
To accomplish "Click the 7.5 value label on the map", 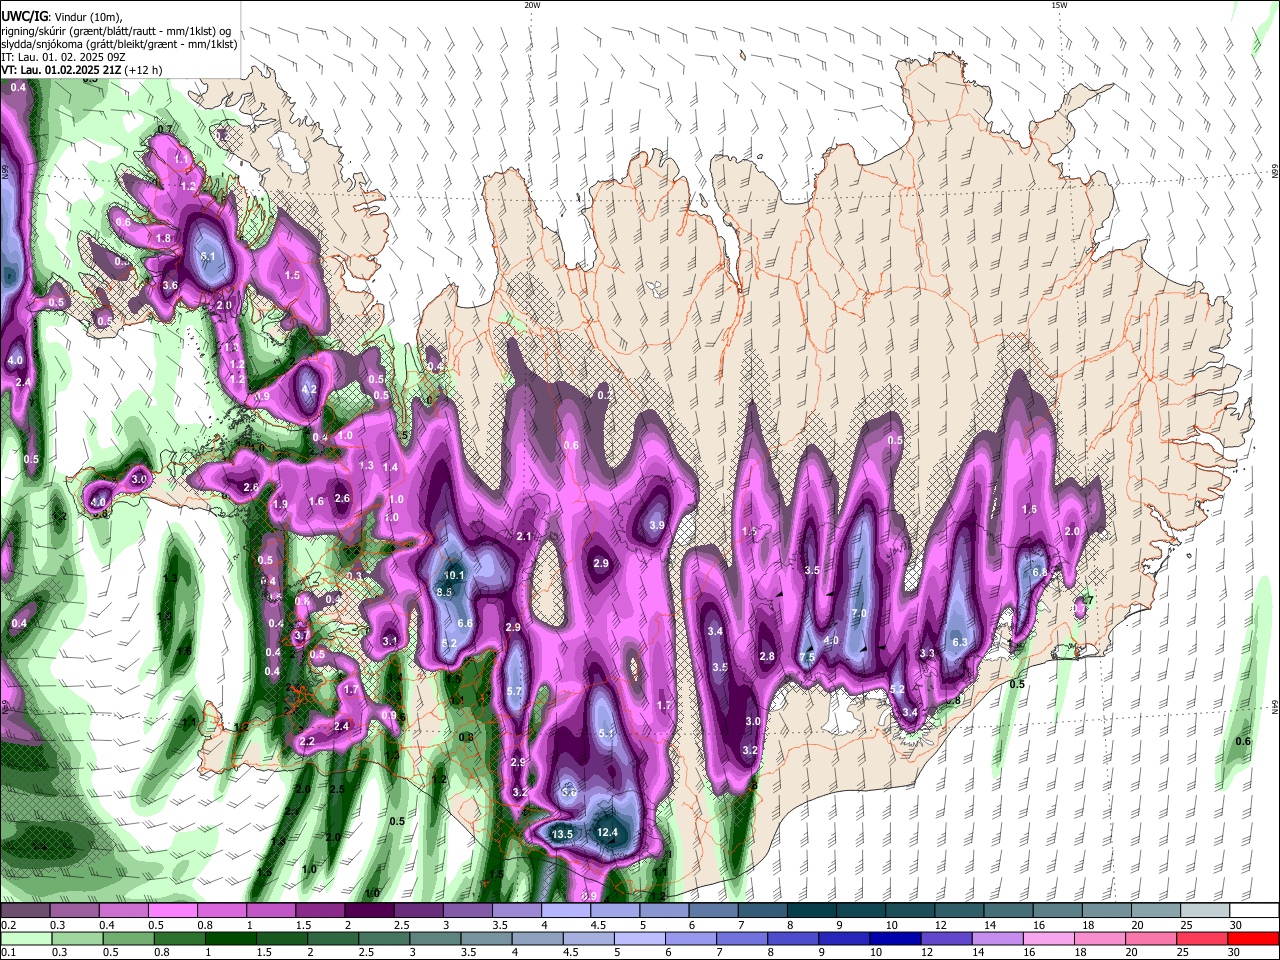I will (808, 656).
